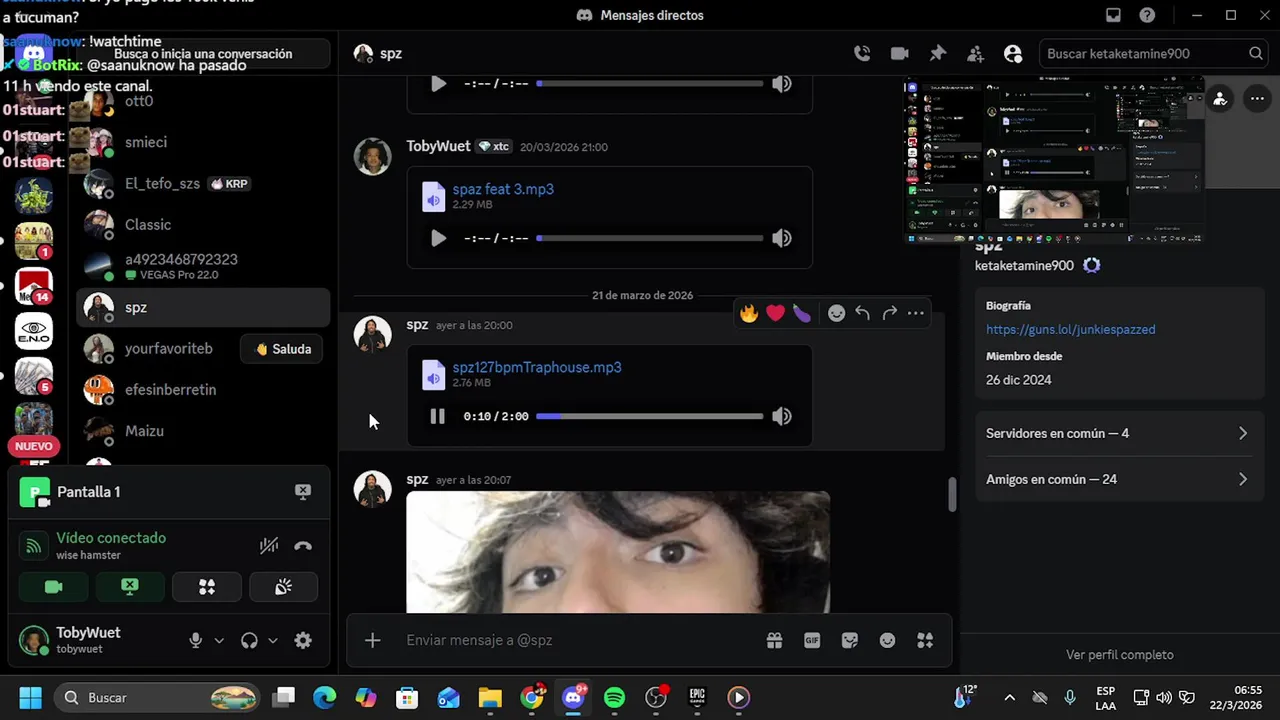Open the soundboard
This screenshot has height=720, width=1280.
(x=283, y=587)
